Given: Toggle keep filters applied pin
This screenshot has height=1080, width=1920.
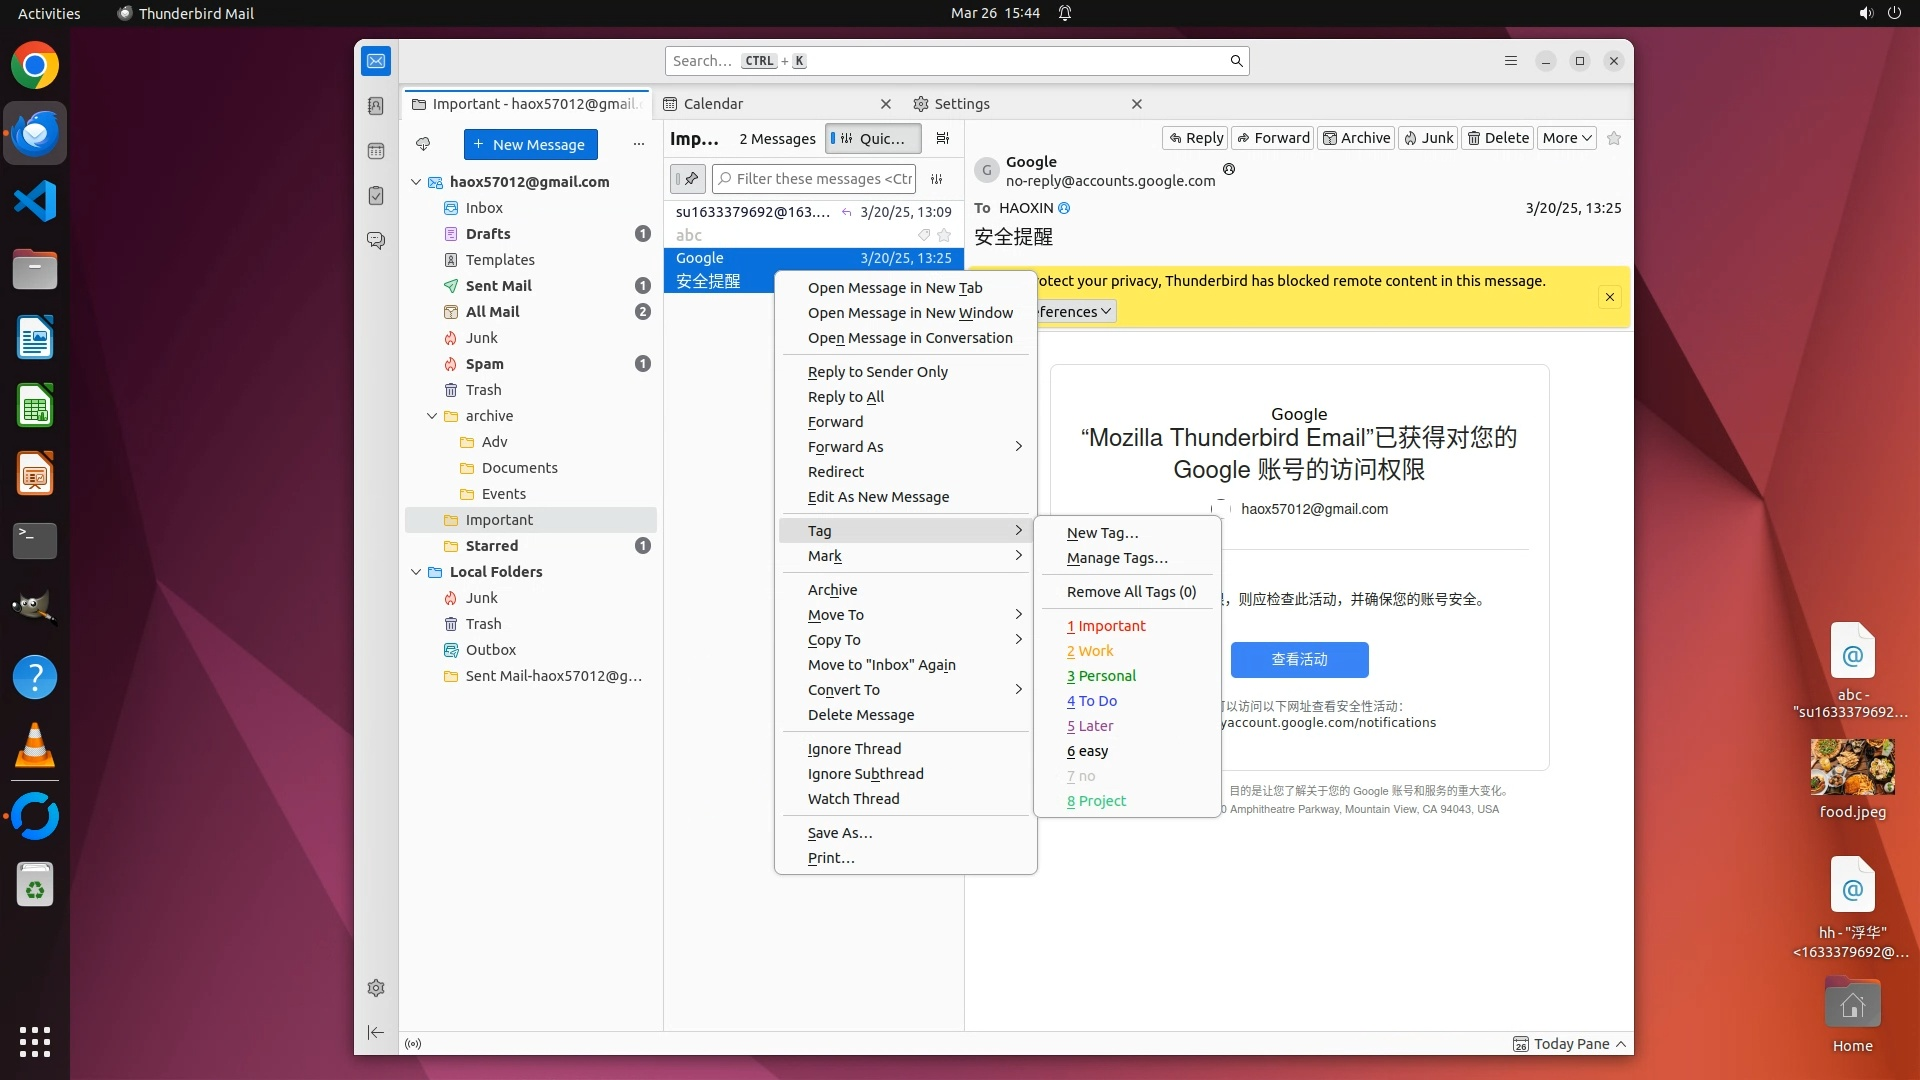Looking at the screenshot, I should click(x=688, y=179).
